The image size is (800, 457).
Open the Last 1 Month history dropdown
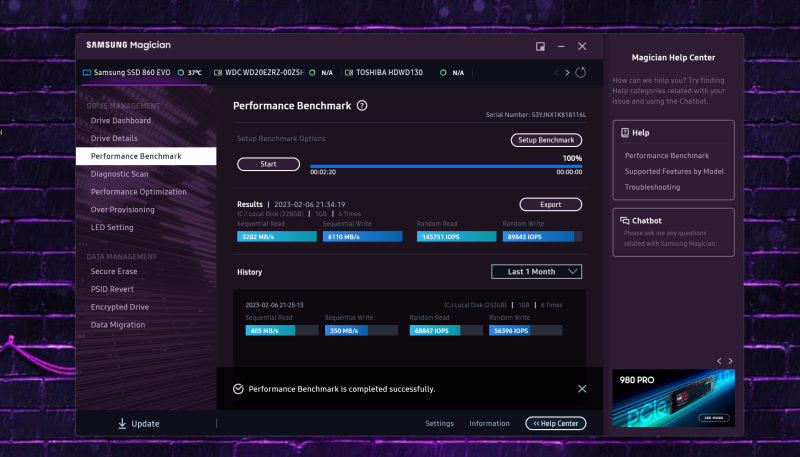tap(536, 271)
